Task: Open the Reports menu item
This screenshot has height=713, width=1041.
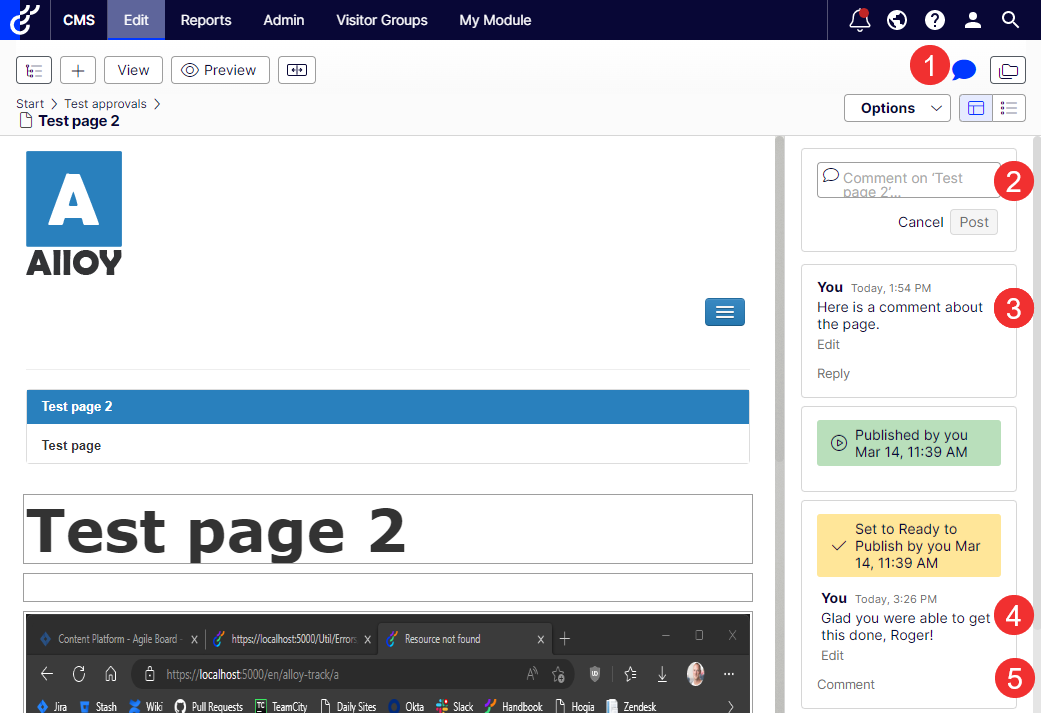Action: click(x=206, y=20)
